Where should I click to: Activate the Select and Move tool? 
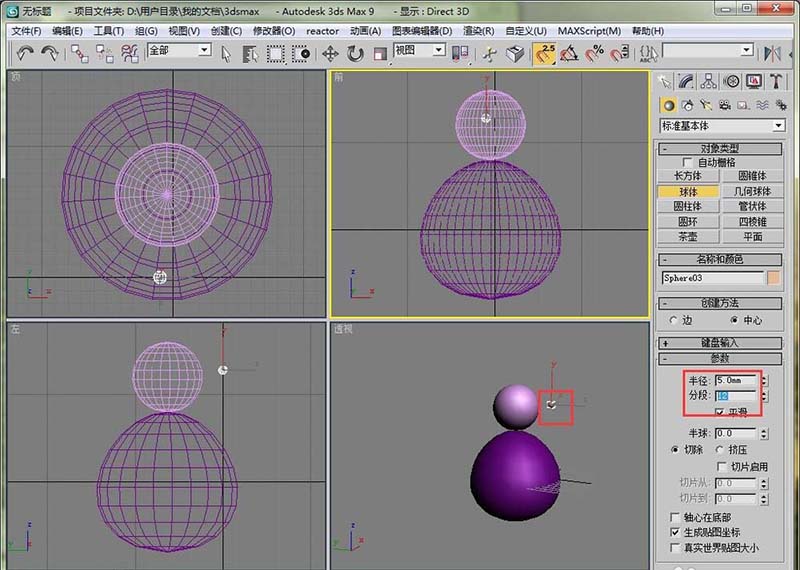pyautogui.click(x=330, y=53)
